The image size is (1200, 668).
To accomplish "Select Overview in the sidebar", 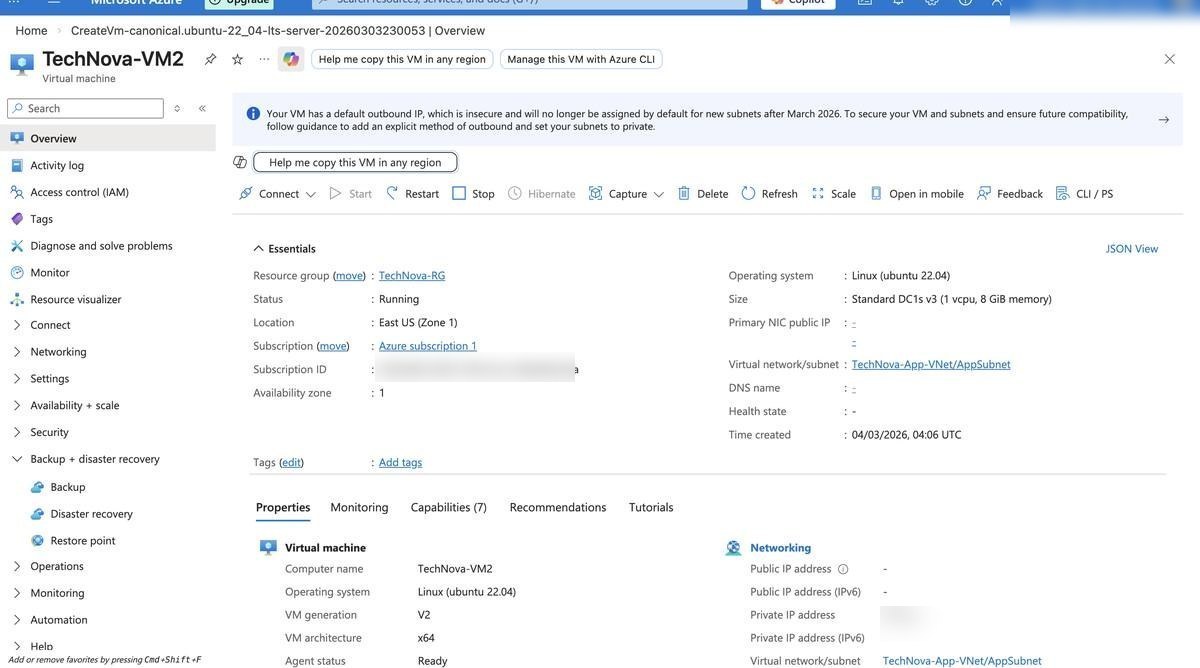I will click(108, 138).
